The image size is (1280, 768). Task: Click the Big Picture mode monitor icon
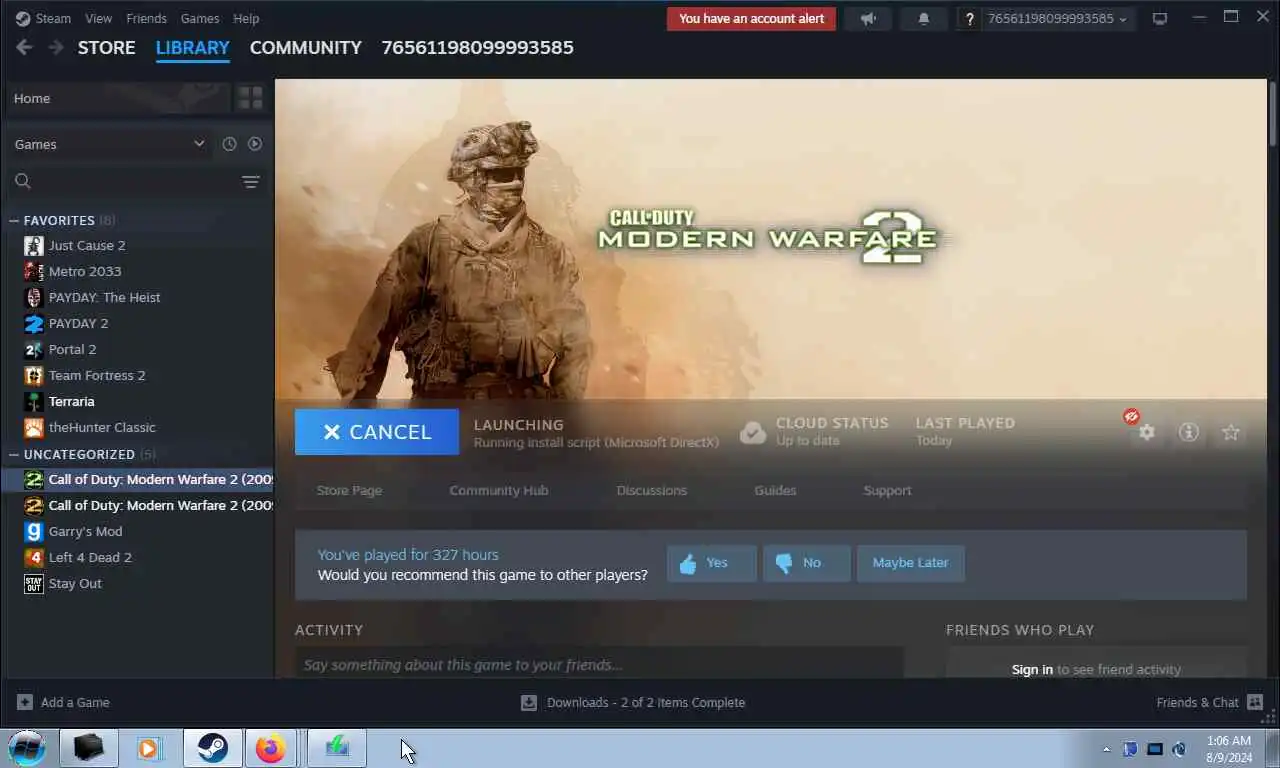tap(1160, 18)
